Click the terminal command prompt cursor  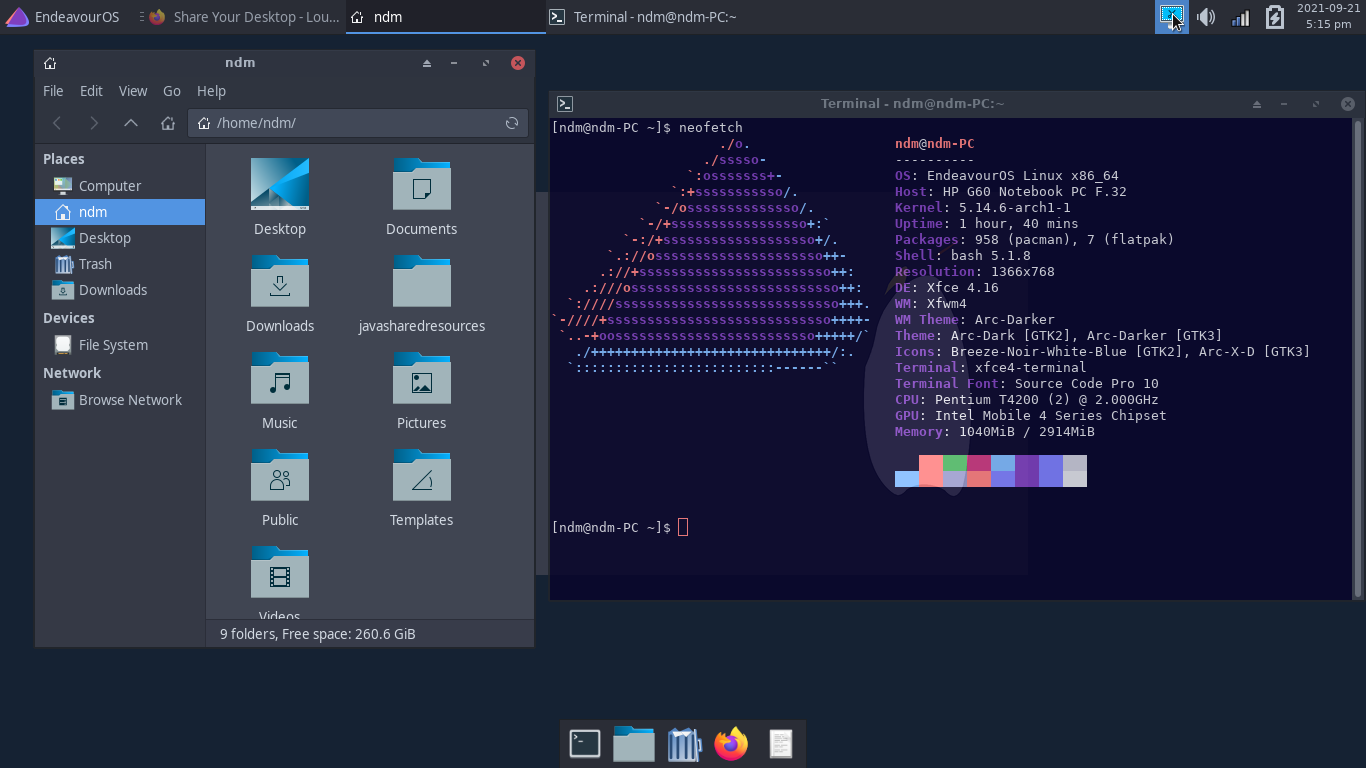[683, 527]
